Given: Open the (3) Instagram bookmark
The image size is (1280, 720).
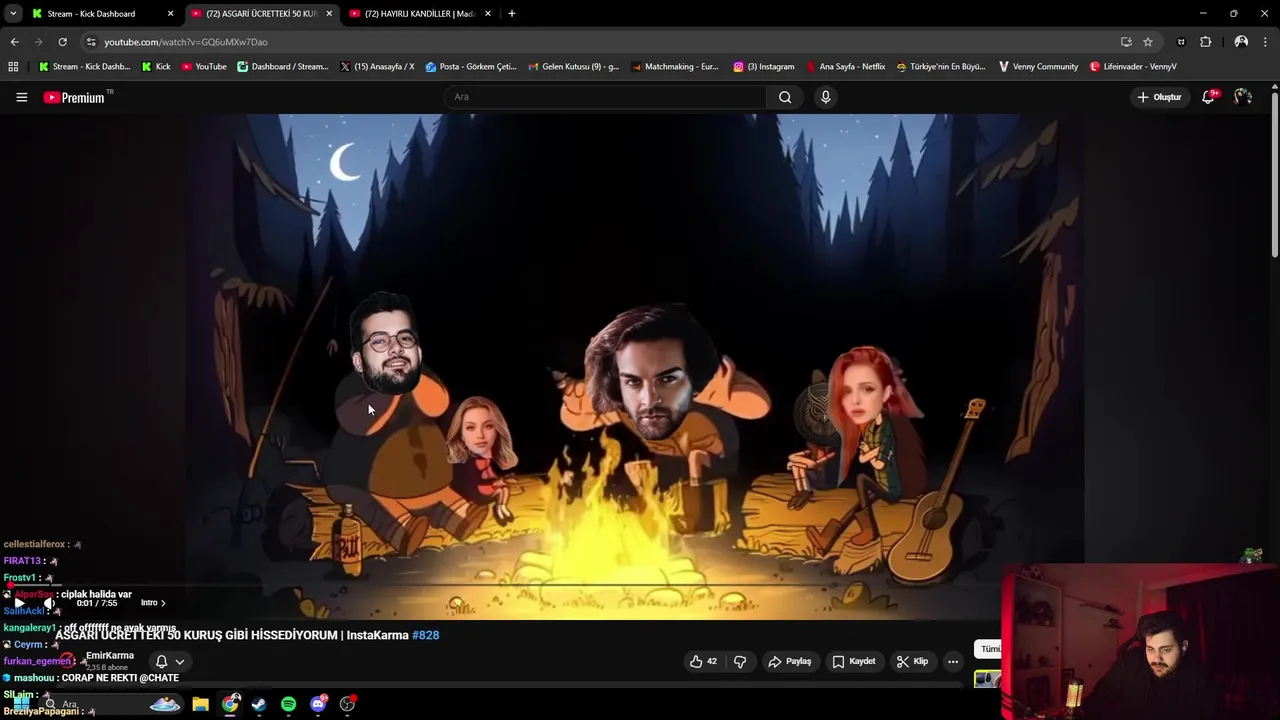Looking at the screenshot, I should (x=764, y=67).
